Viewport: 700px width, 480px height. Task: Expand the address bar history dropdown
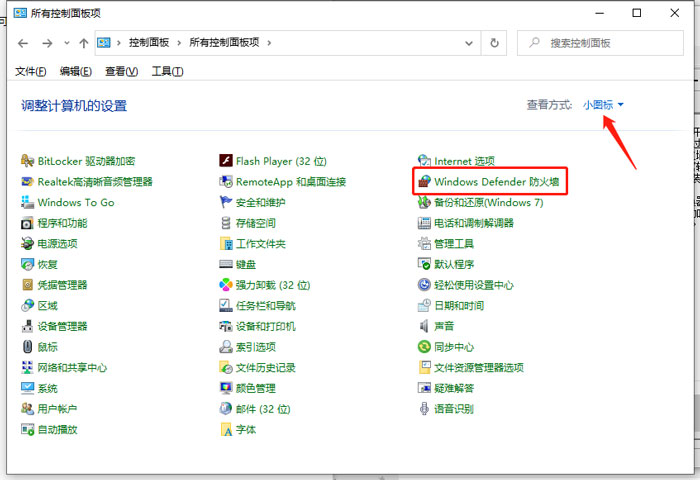click(x=469, y=43)
